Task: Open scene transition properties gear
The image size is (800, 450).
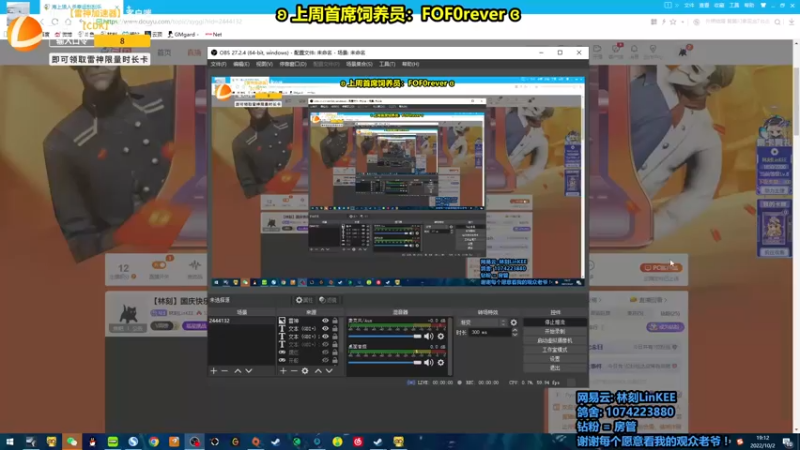Action: tap(514, 322)
